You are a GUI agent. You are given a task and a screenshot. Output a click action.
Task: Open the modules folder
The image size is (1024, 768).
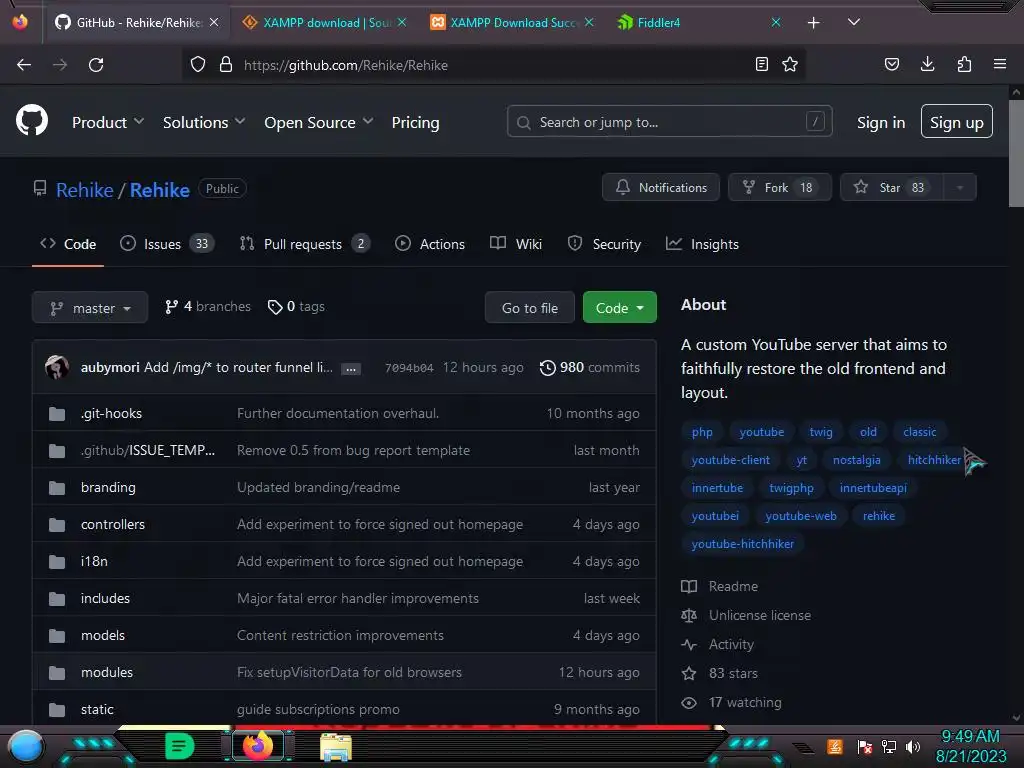point(106,672)
